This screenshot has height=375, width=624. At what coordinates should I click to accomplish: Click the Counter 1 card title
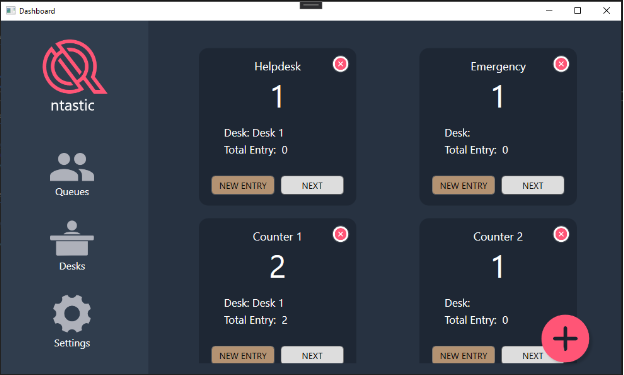pyautogui.click(x=277, y=237)
